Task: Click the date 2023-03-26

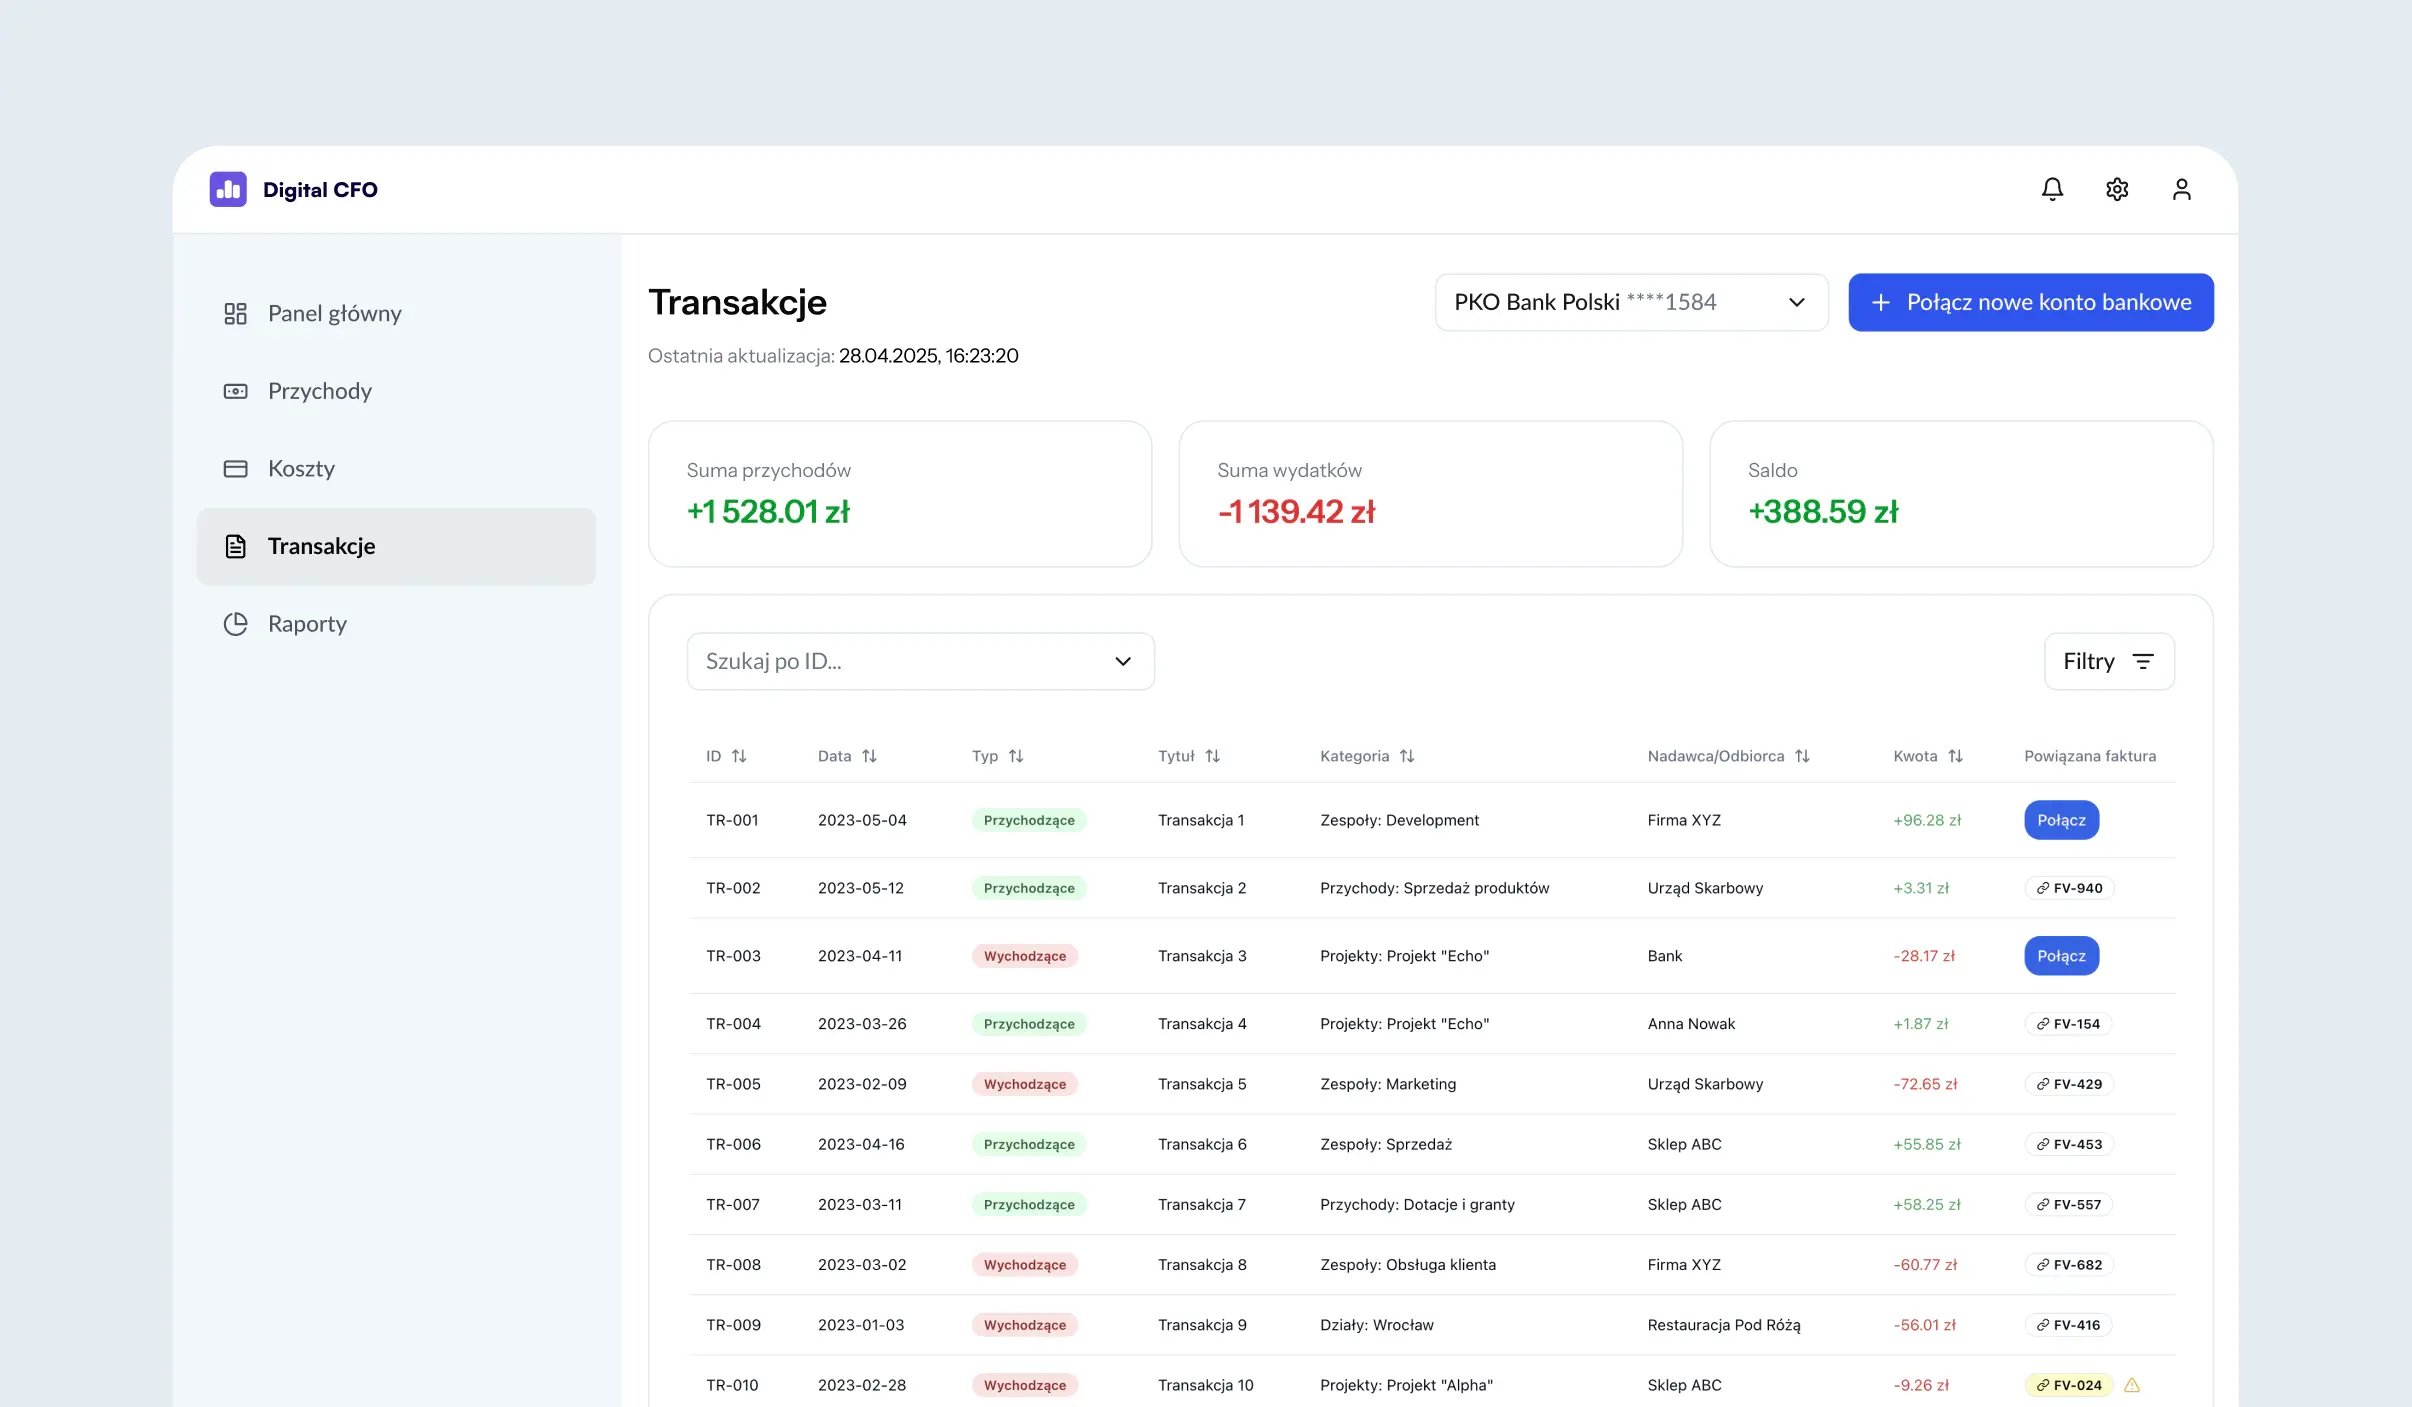Action: tap(862, 1024)
